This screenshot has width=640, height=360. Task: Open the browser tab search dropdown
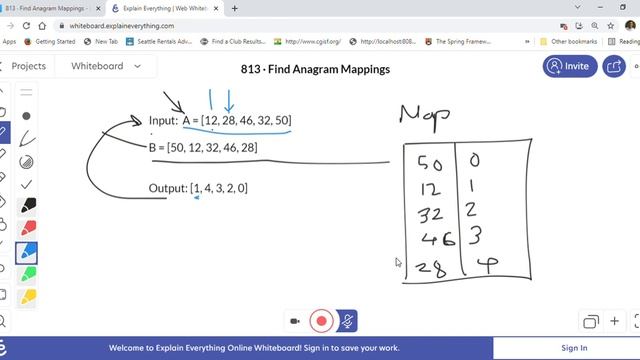tap(577, 7)
